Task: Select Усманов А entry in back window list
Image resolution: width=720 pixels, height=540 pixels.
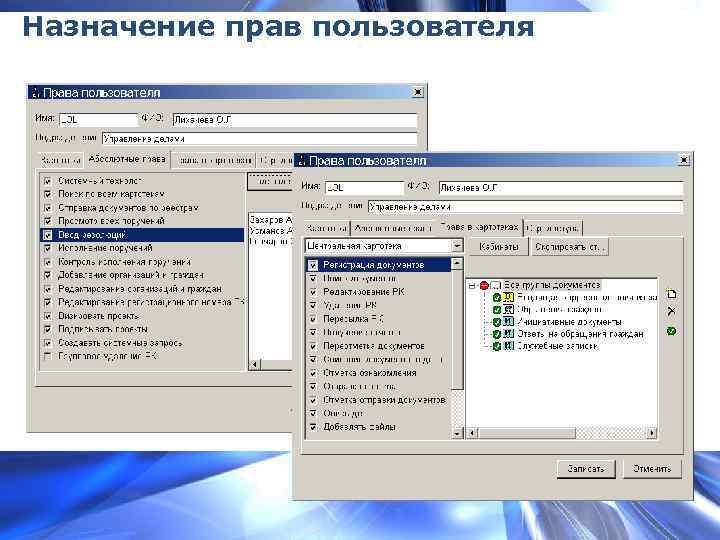Action: [x=270, y=231]
